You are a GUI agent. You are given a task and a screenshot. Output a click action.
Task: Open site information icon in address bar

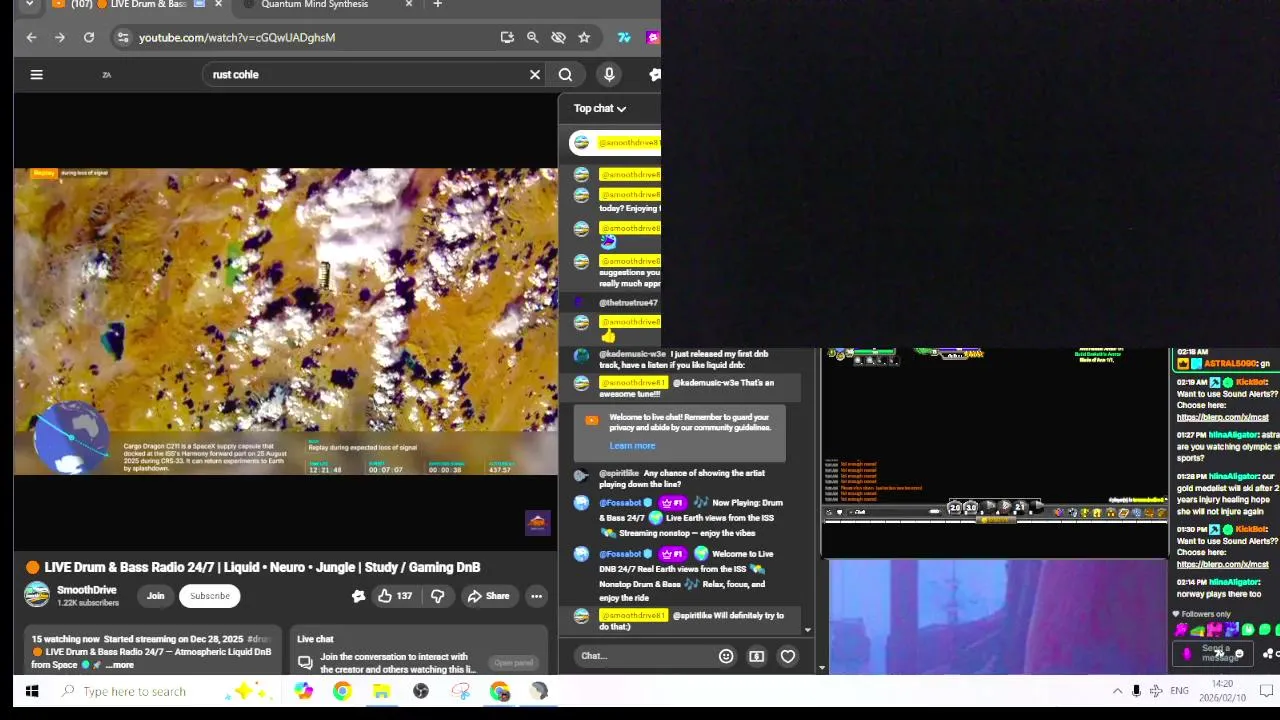pos(122,37)
